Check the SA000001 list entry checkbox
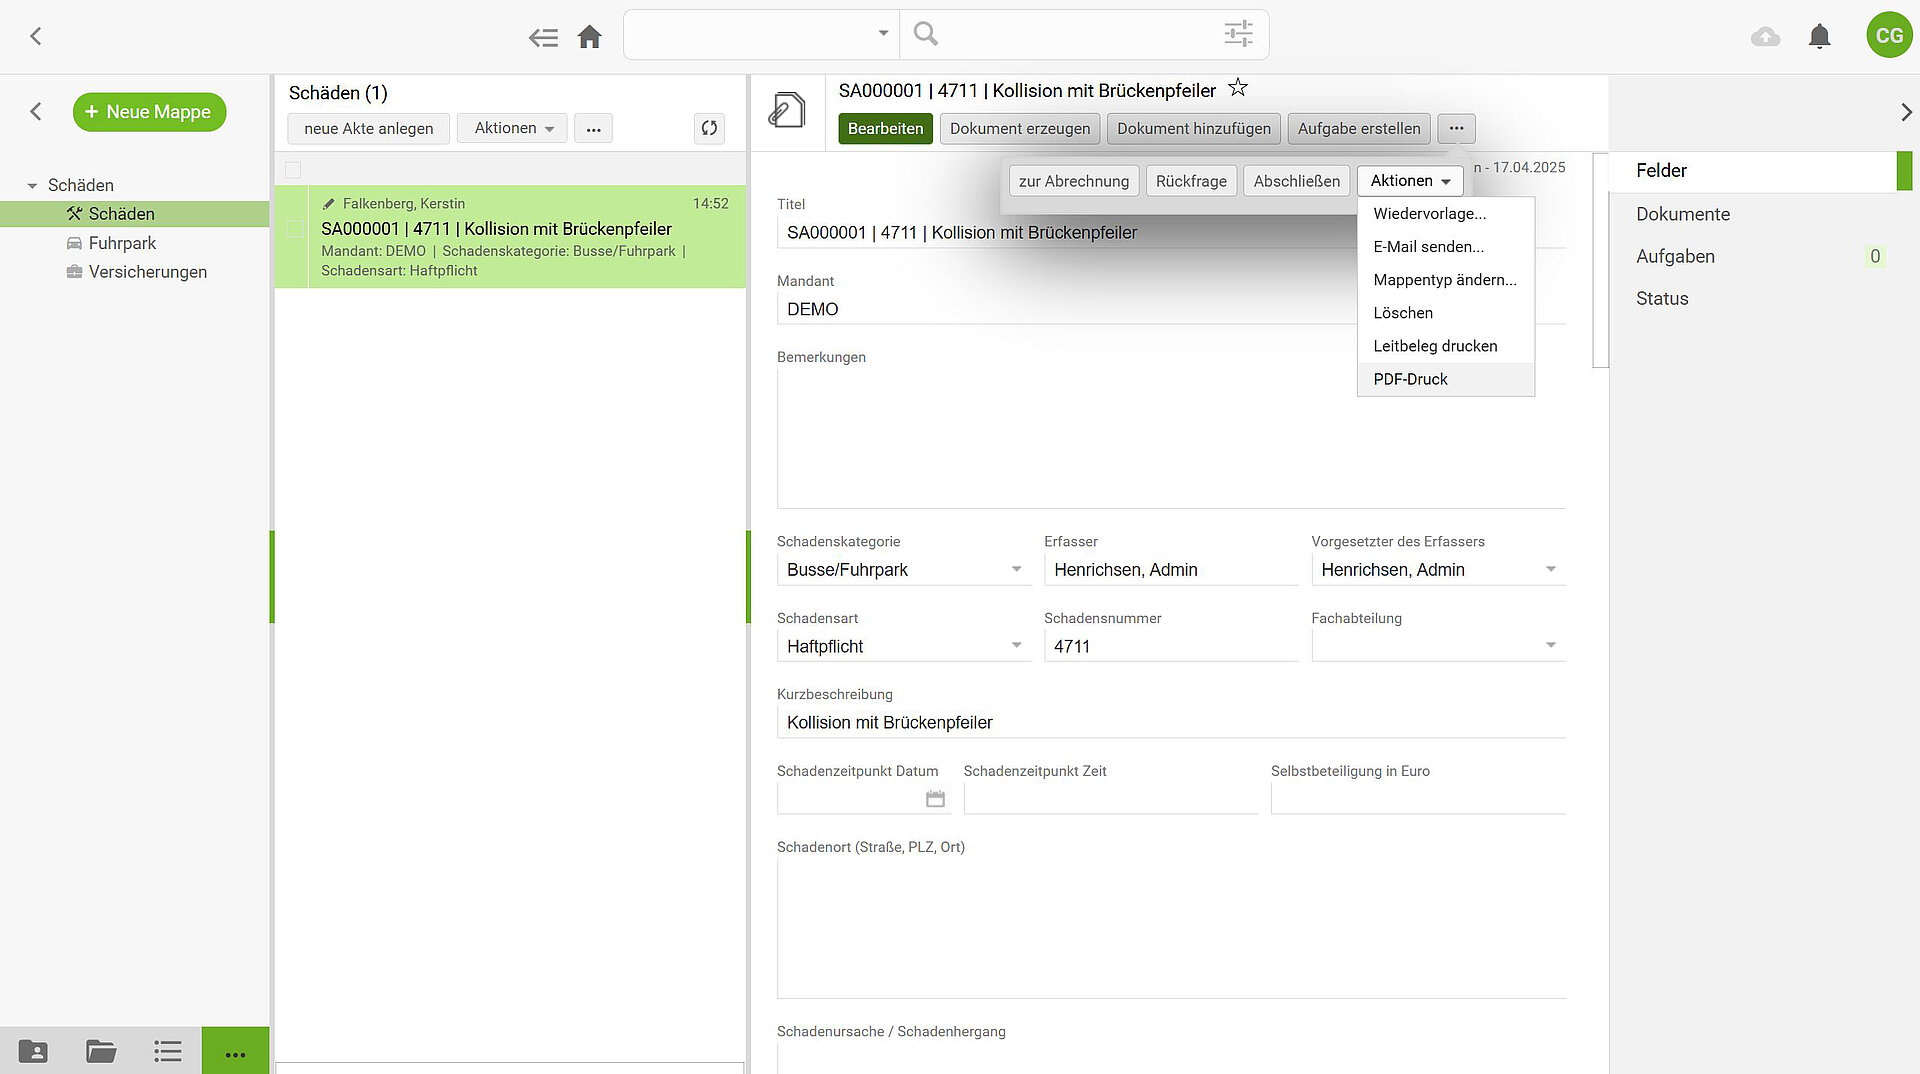Viewport: 1920px width, 1074px height. click(294, 229)
